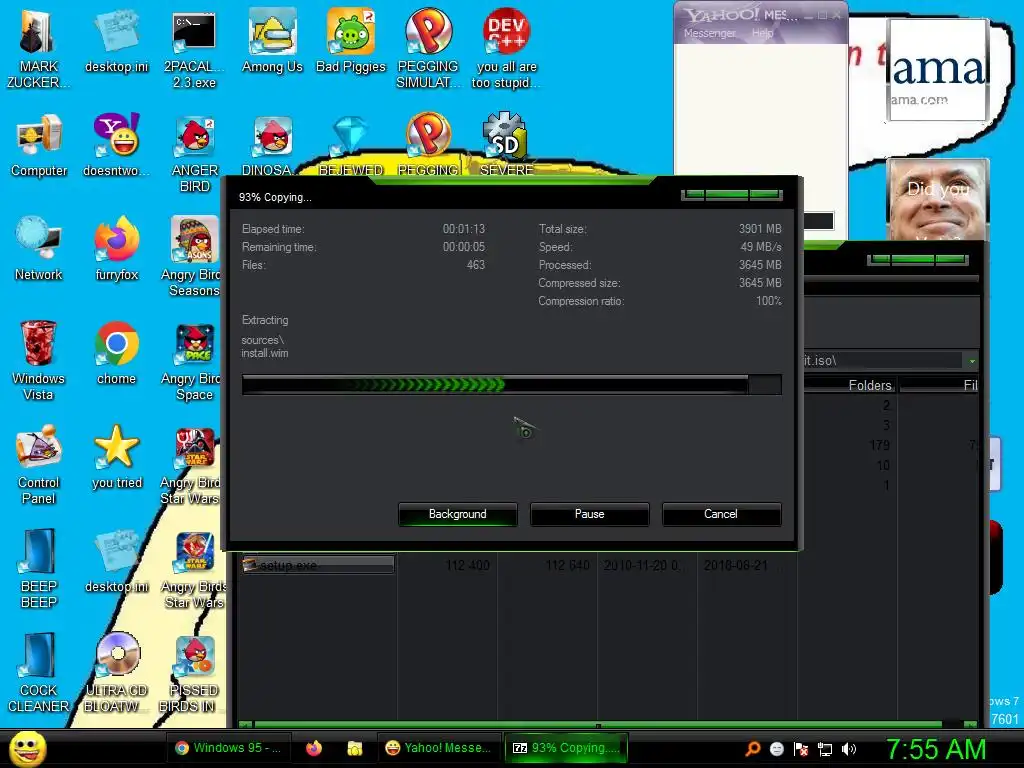Pause the copying operation
This screenshot has width=1024, height=768.
point(589,514)
